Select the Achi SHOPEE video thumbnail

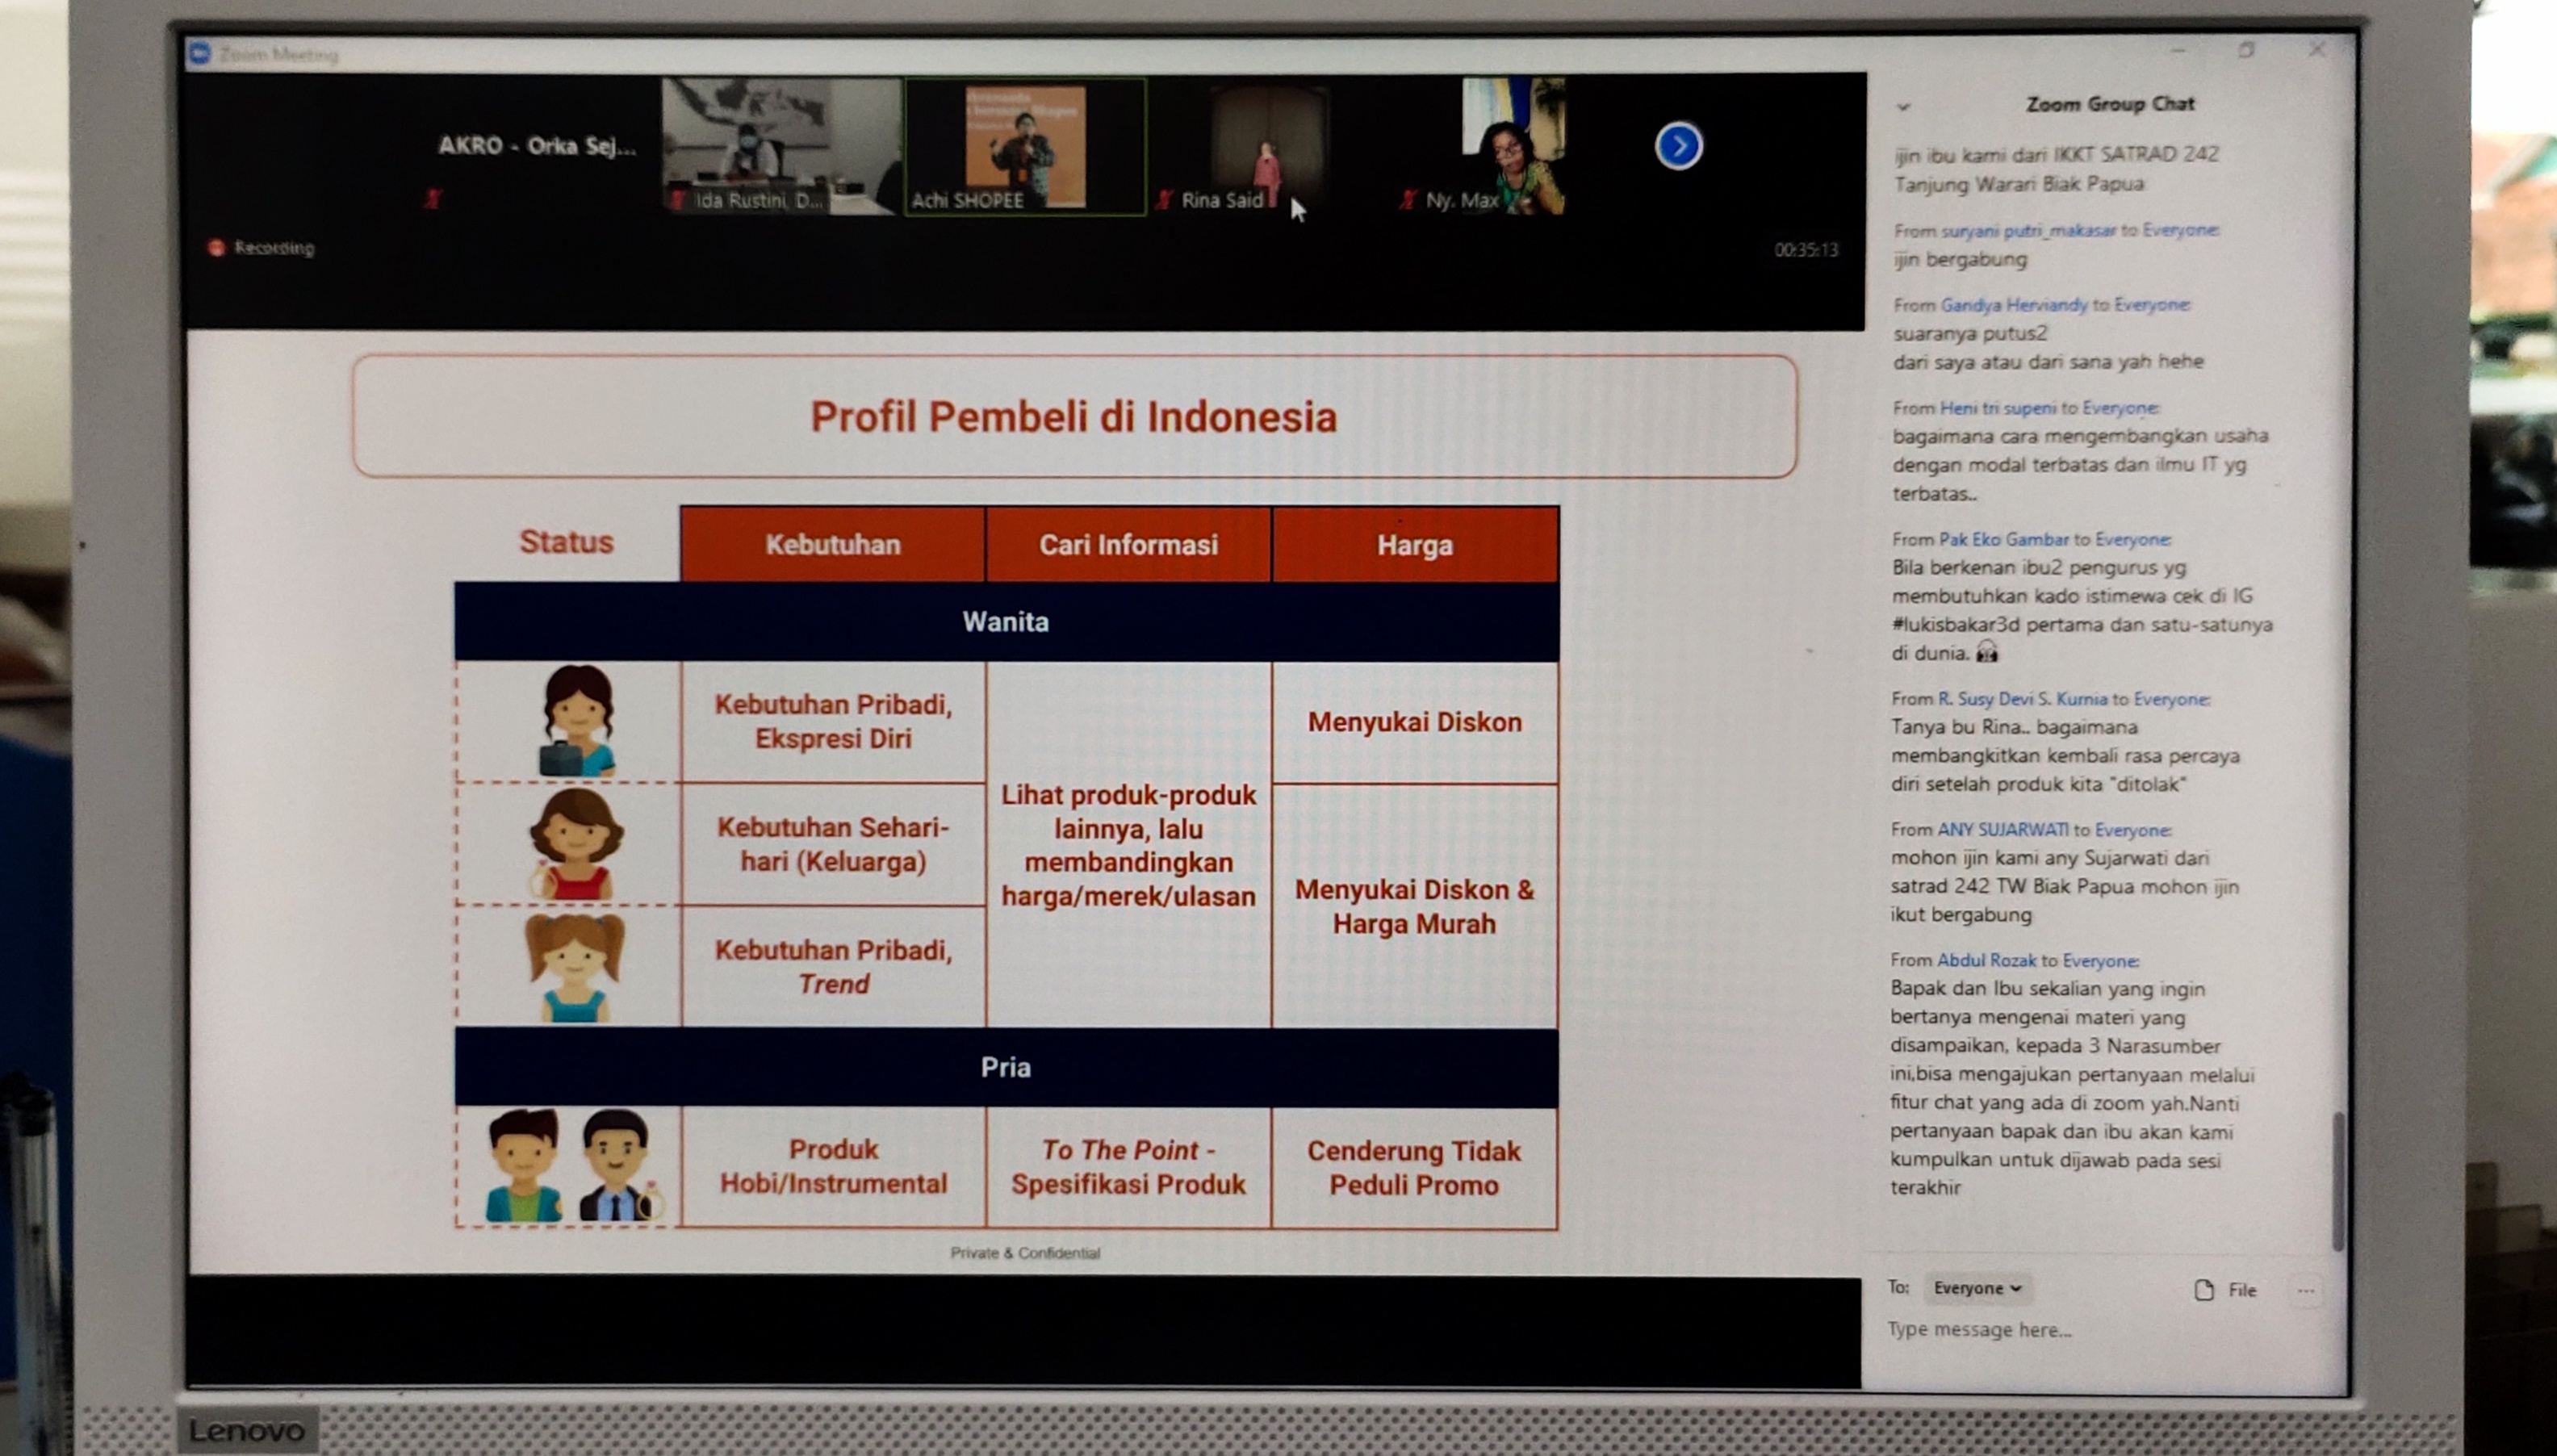1024,146
